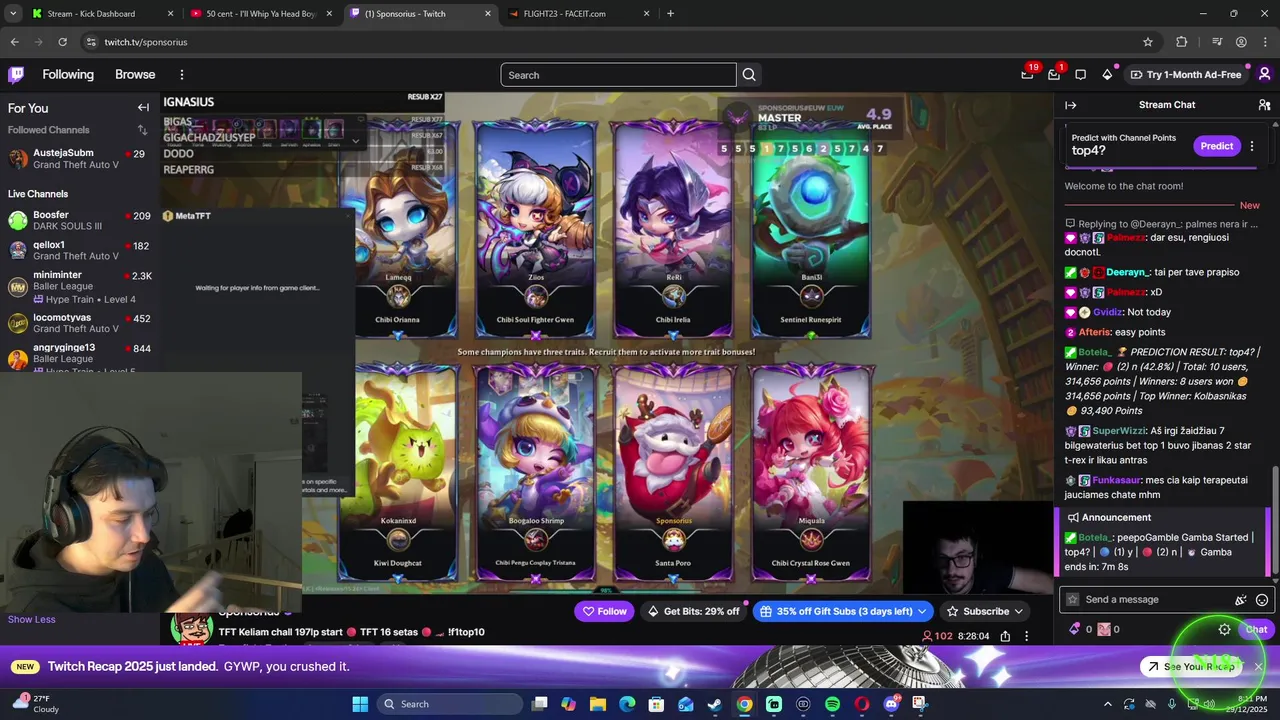Image resolution: width=1280 pixels, height=720 pixels.
Task: Click the Windows taskbar Search box
Action: point(448,704)
